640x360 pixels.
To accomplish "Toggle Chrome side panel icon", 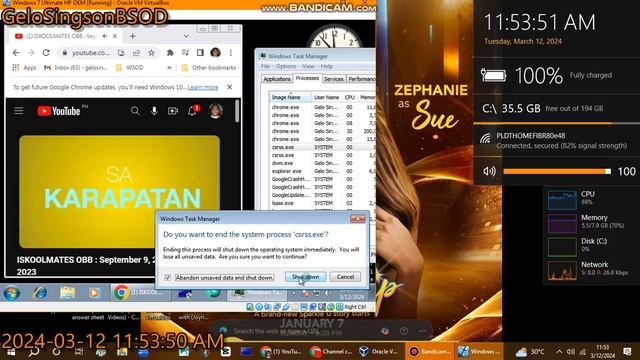I will (x=200, y=53).
